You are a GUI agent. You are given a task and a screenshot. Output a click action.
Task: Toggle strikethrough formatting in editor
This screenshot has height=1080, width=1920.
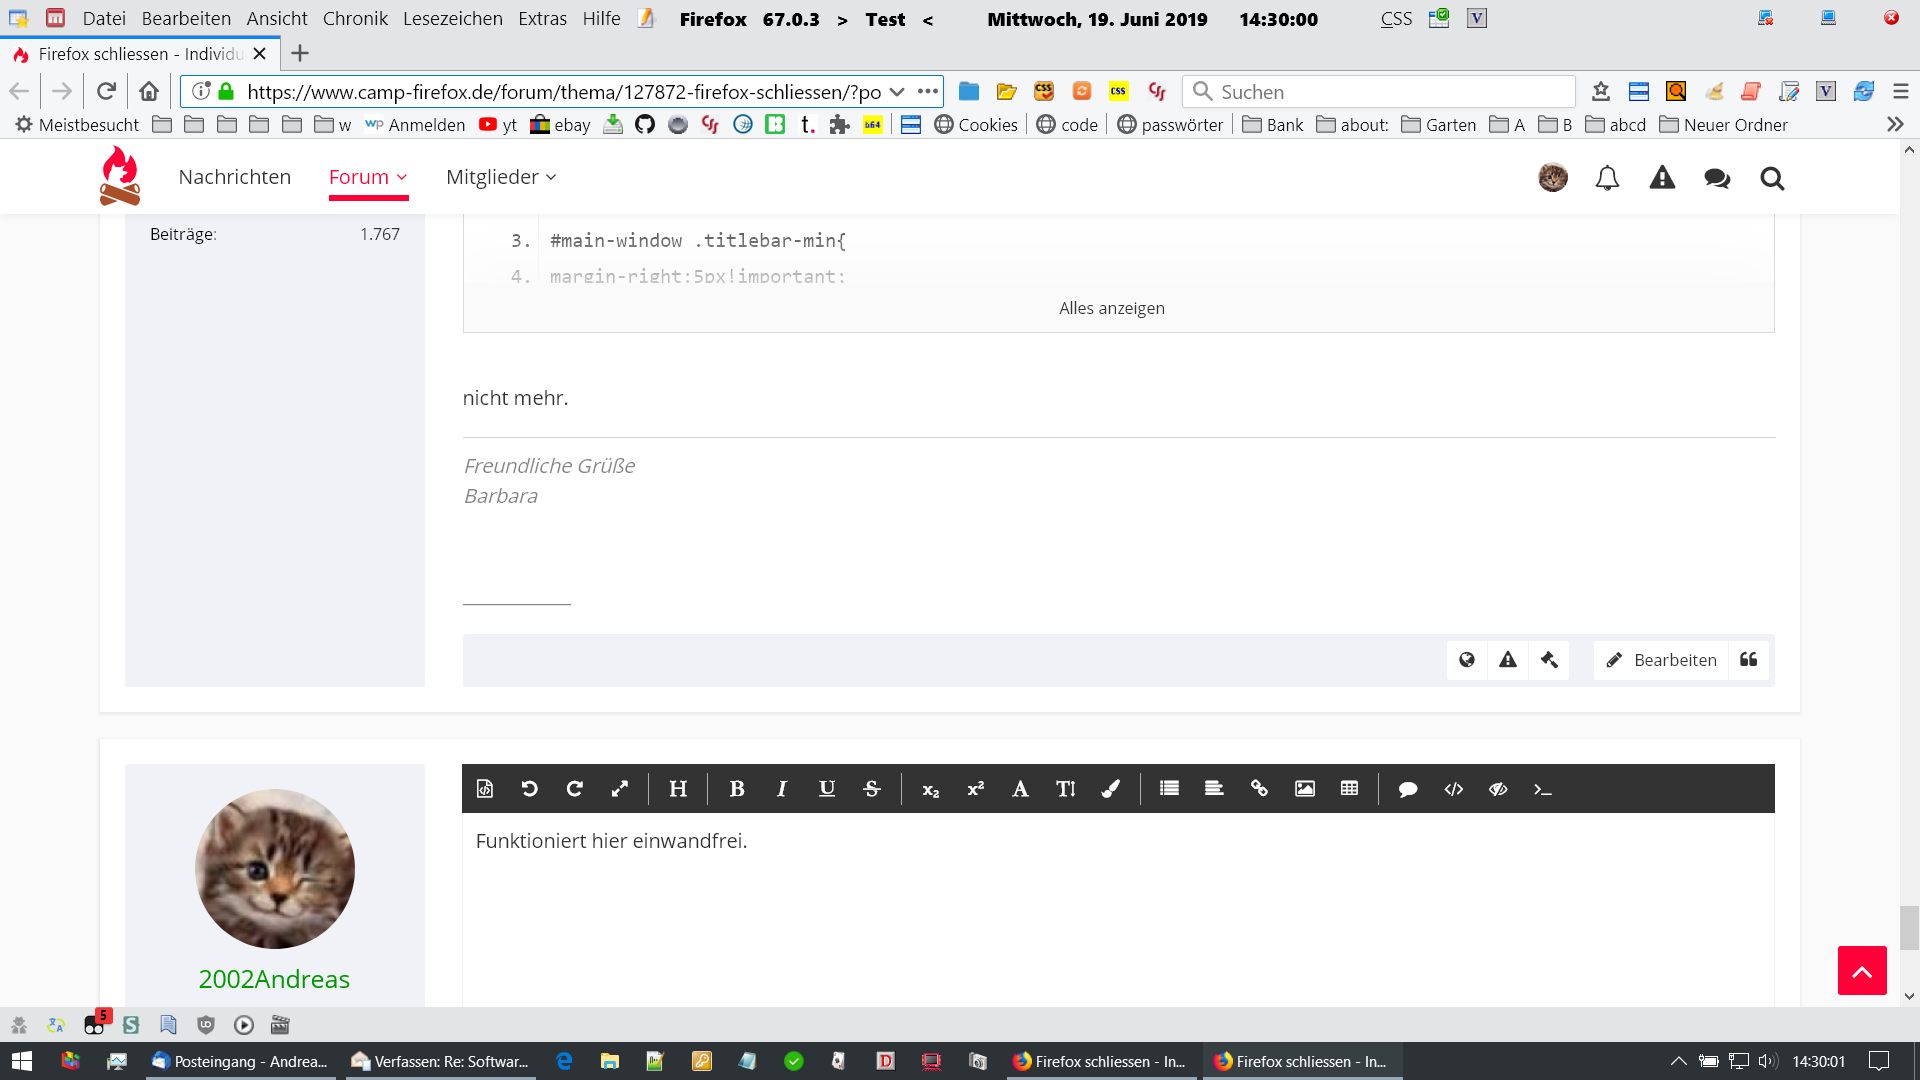pos(872,789)
